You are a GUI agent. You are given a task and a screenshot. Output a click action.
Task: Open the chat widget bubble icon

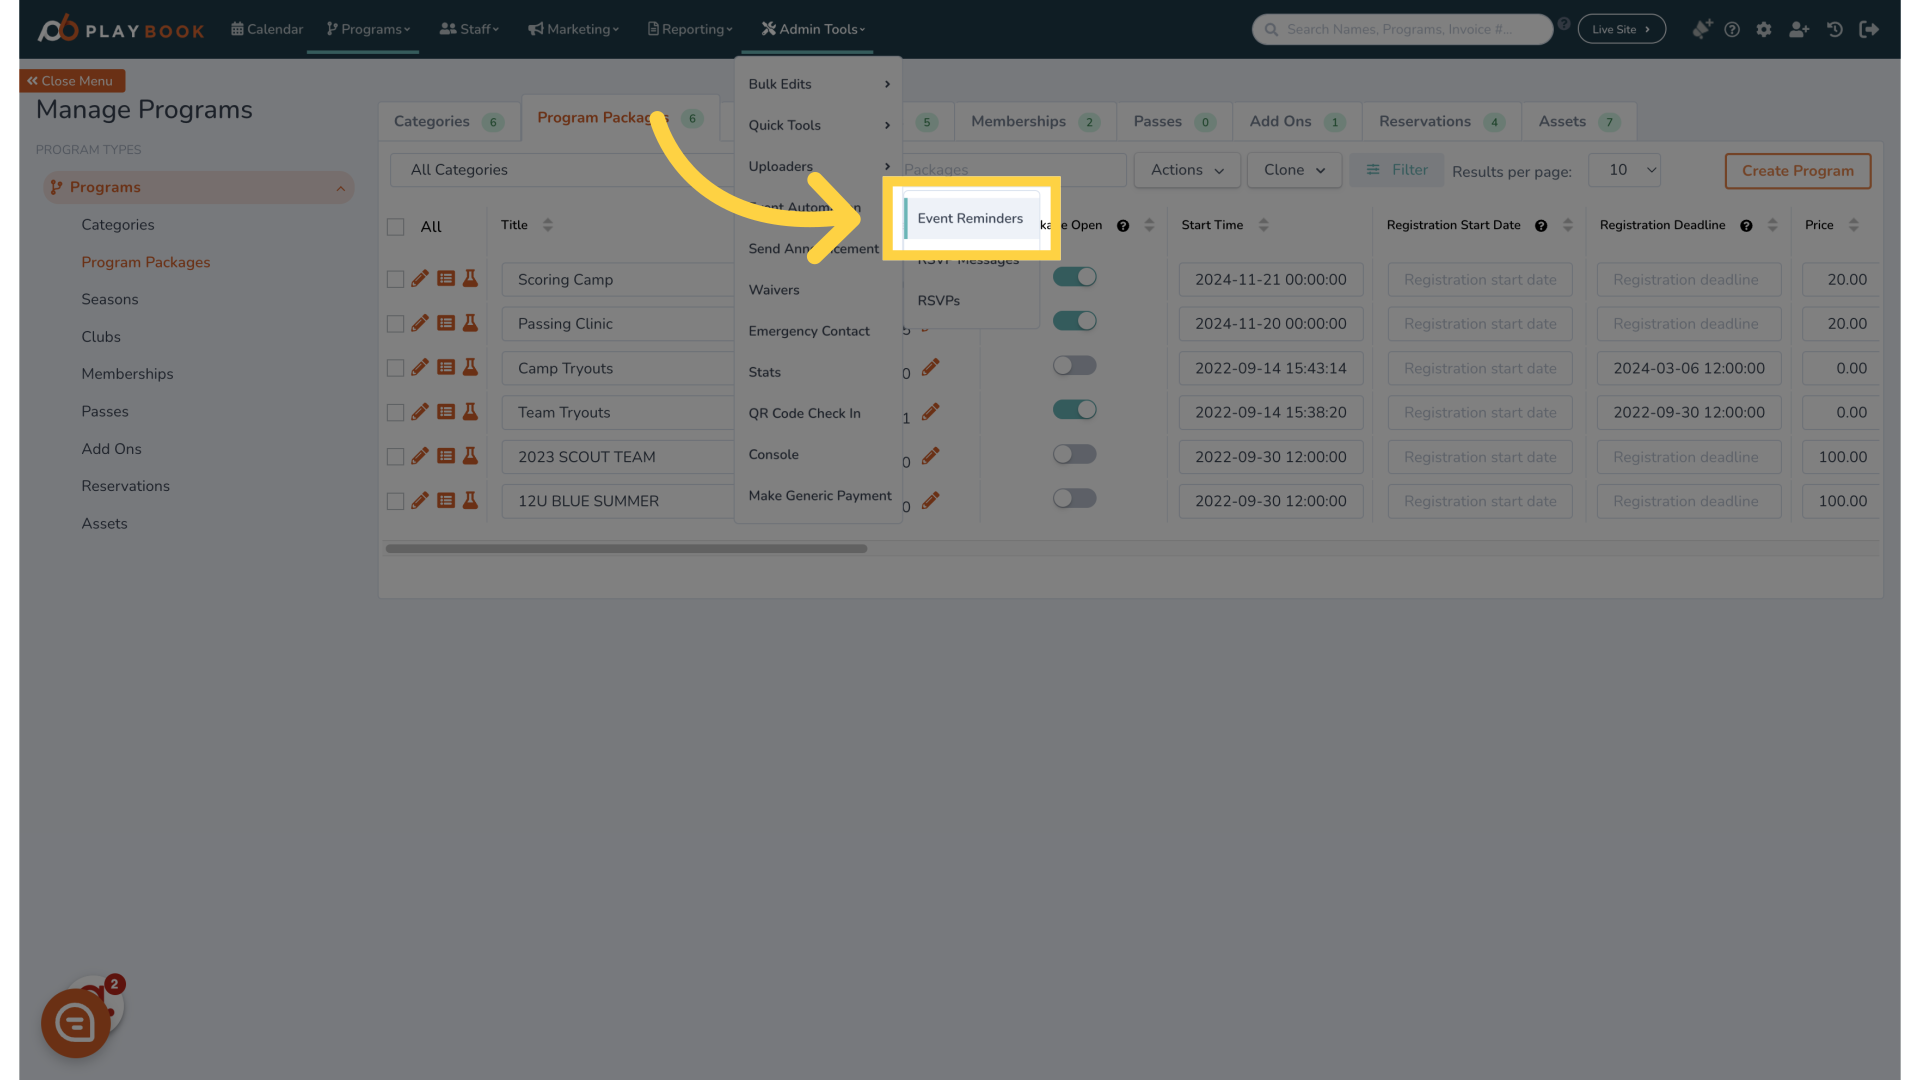tap(76, 1023)
